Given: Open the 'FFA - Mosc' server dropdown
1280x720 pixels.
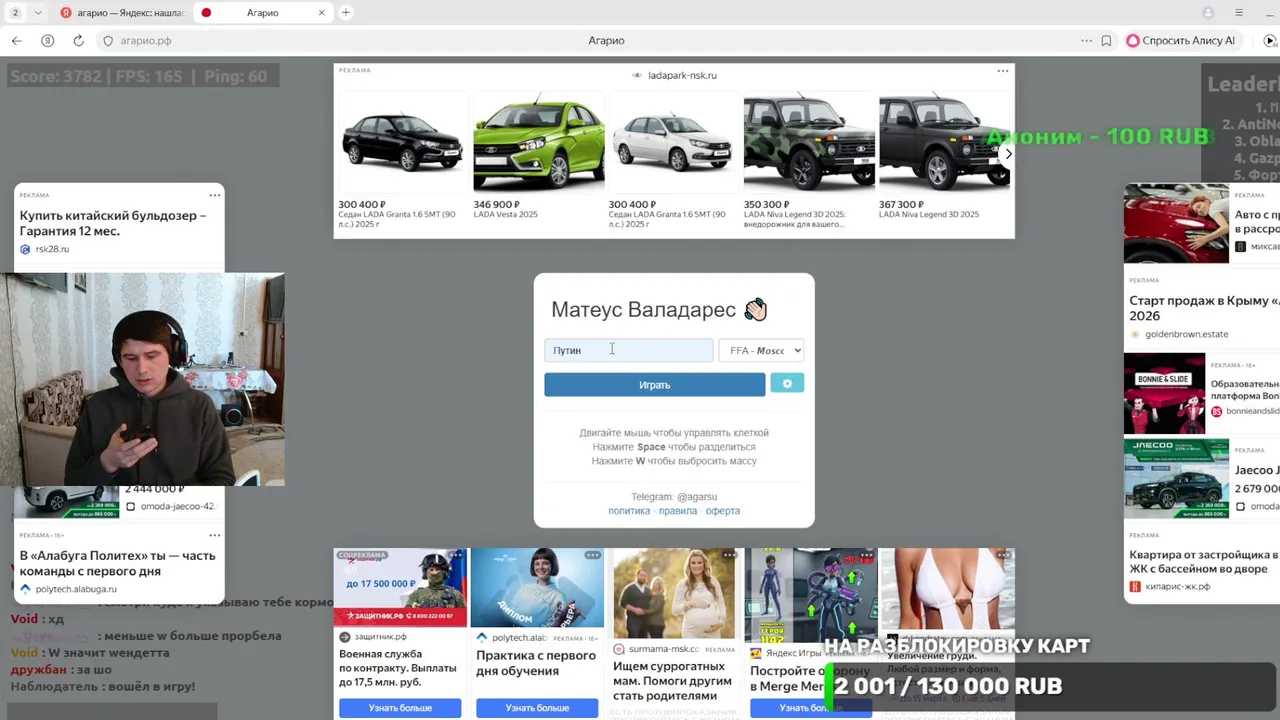Looking at the screenshot, I should 761,350.
